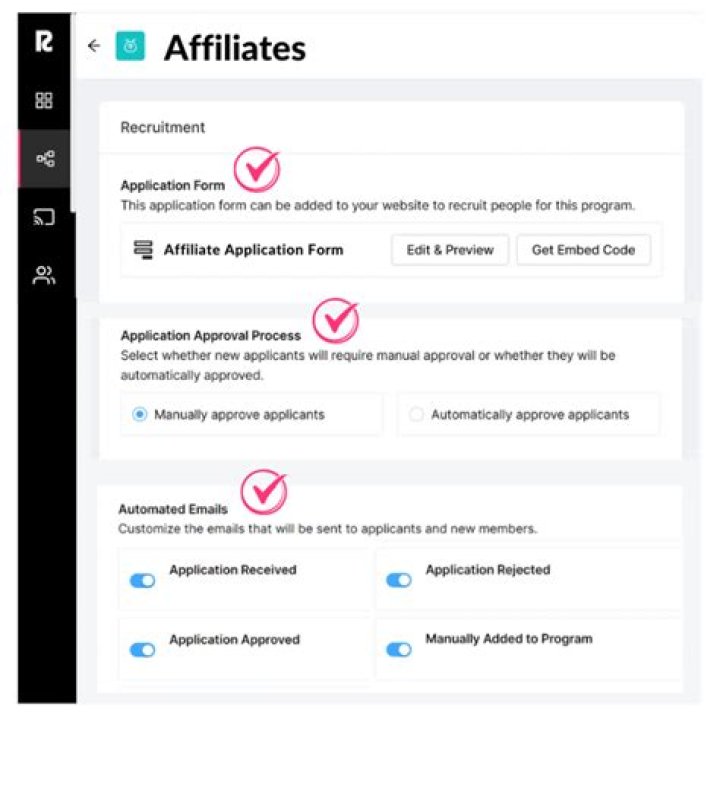Click the Get Embed Code button
This screenshot has height=810, width=720.
tap(583, 250)
